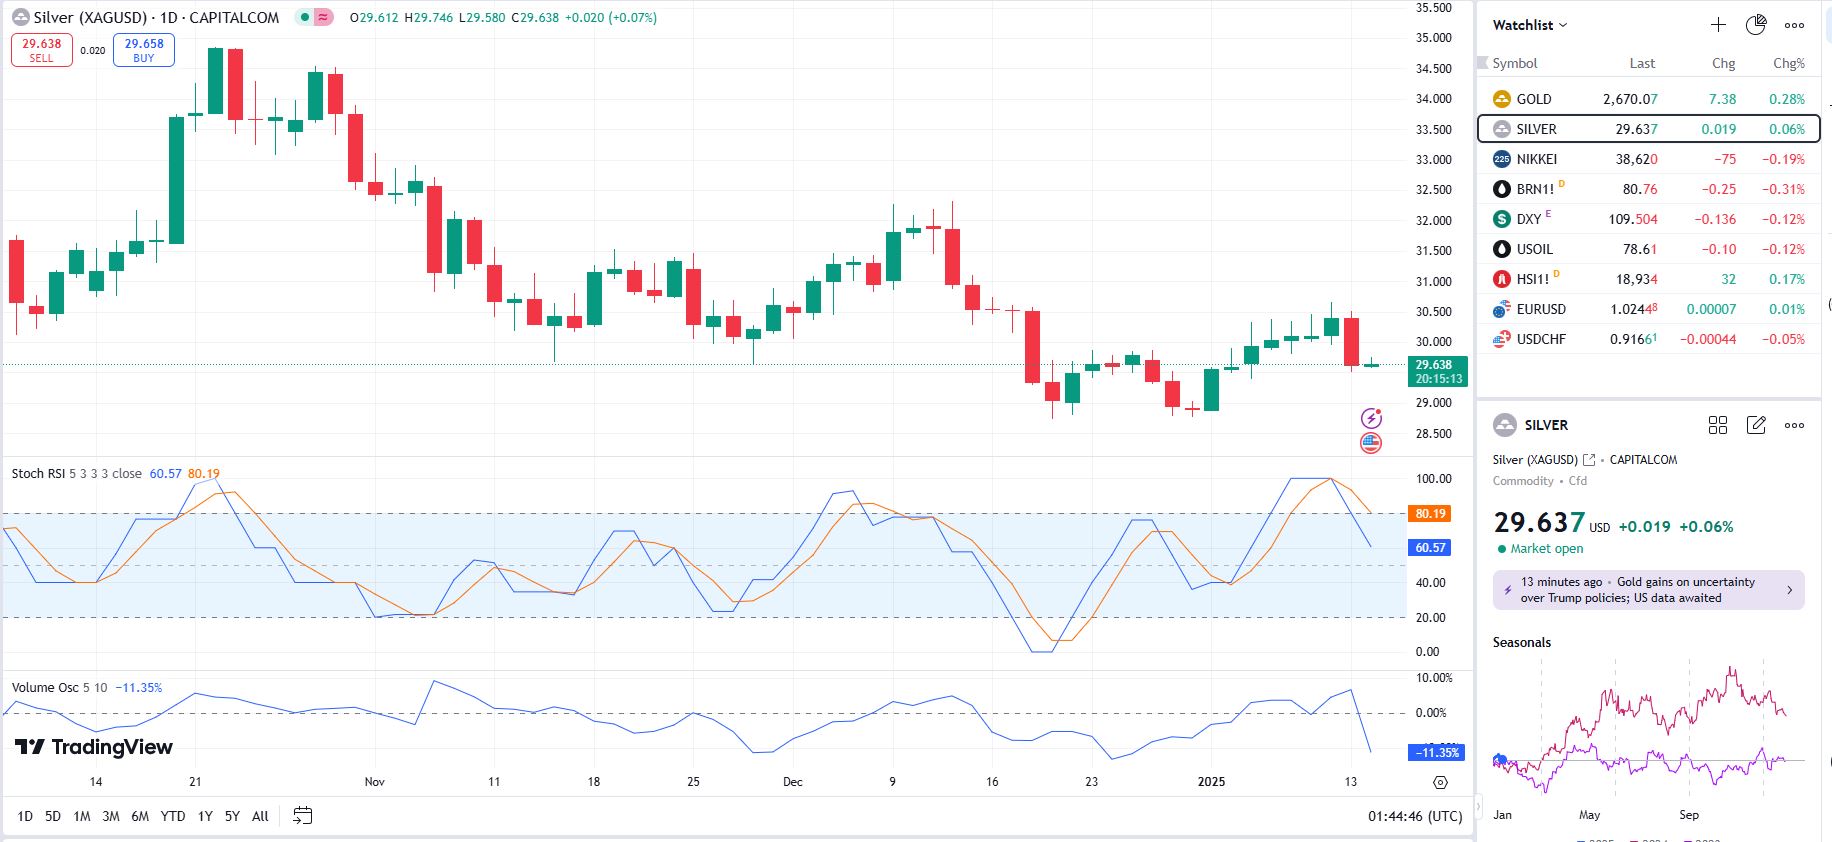Switch to the YTD date range
The image size is (1832, 842).
tap(173, 816)
